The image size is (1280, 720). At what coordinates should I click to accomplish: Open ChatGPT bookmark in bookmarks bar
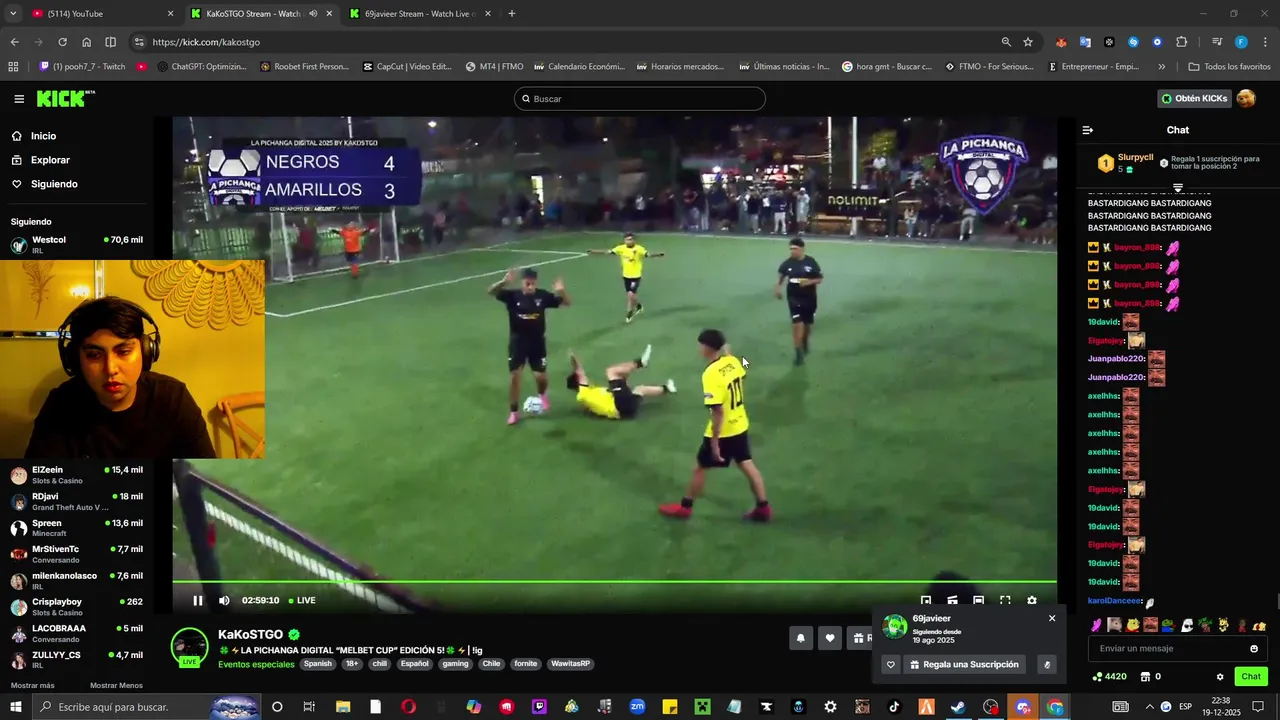201,67
